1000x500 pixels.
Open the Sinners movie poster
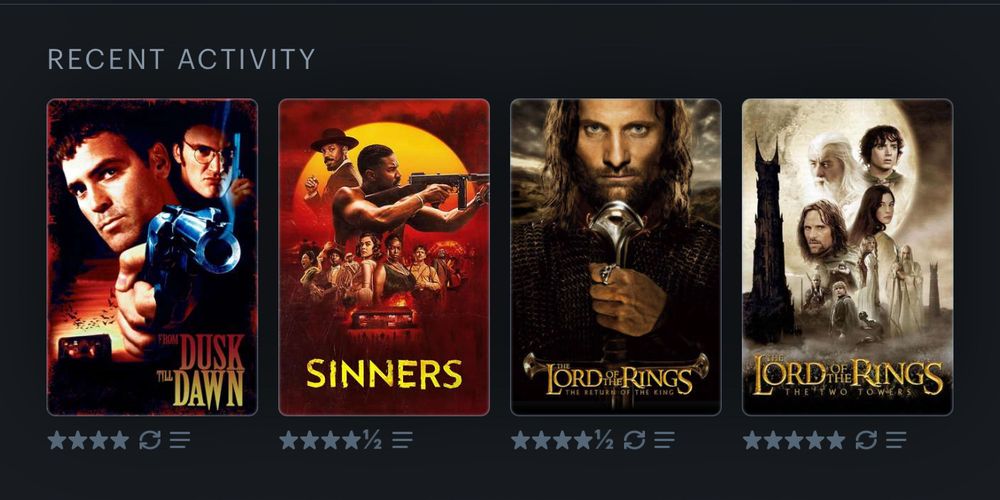tap(384, 257)
